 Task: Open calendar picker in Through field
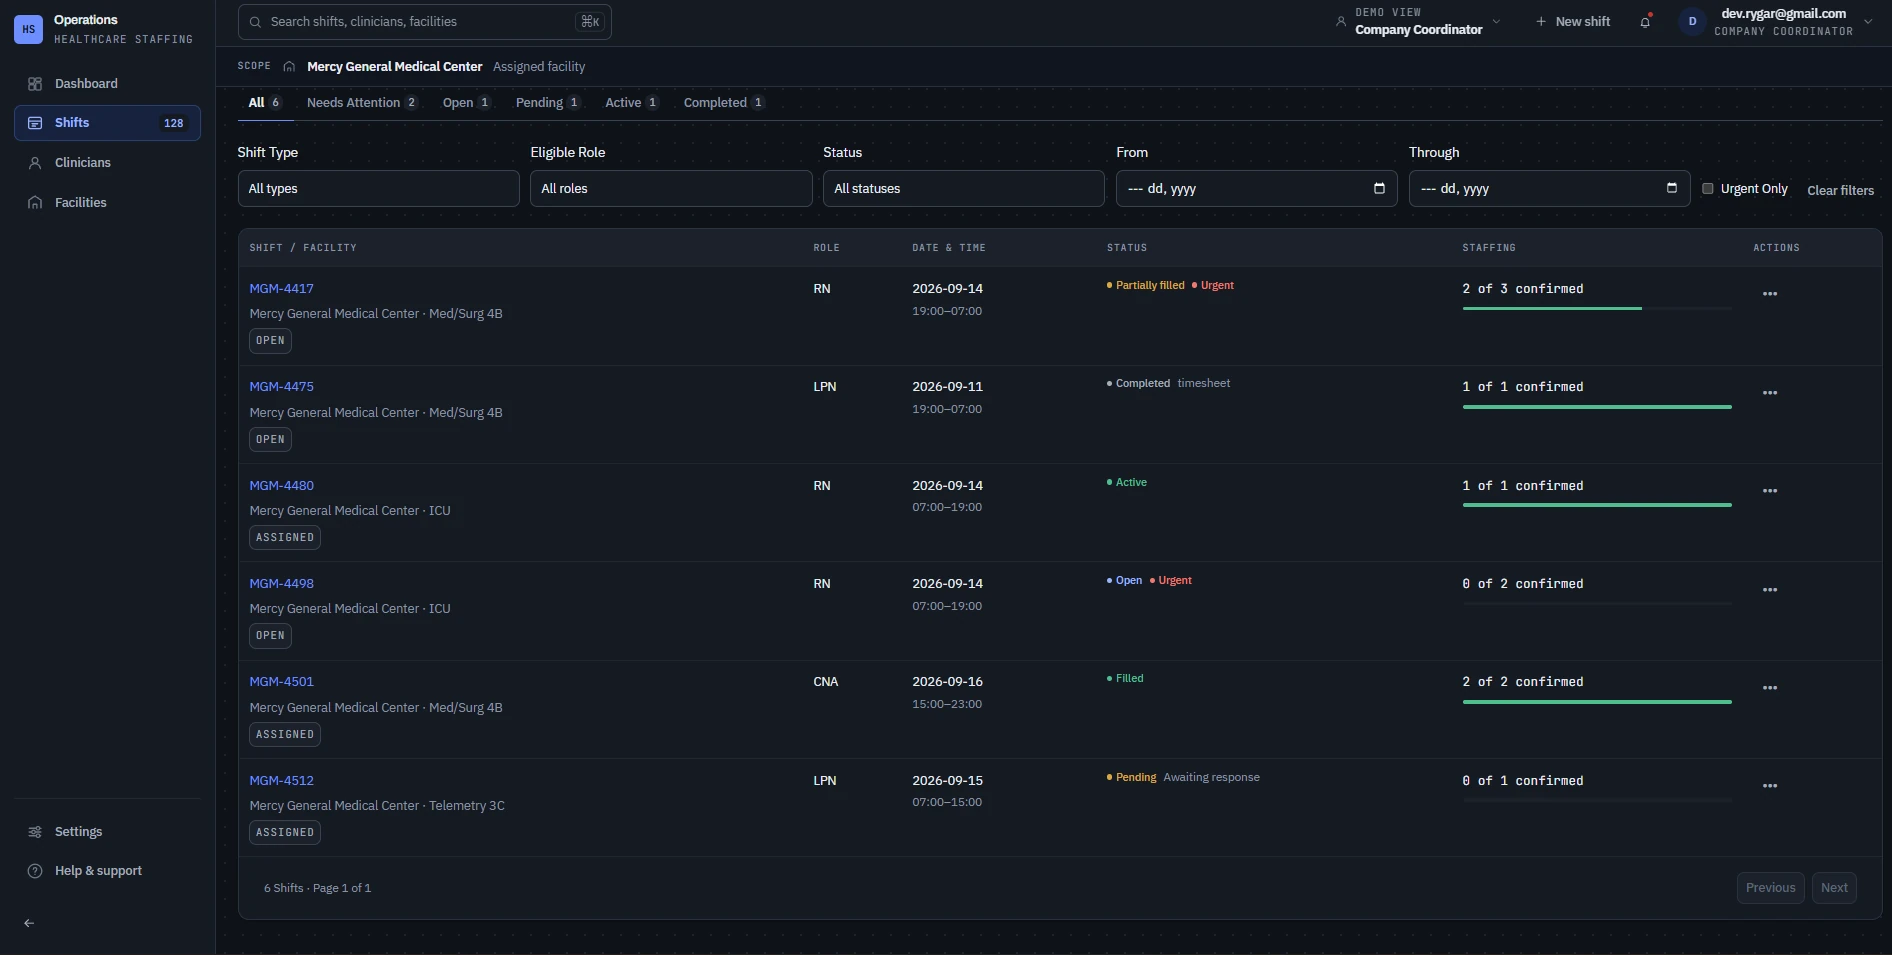(1672, 188)
